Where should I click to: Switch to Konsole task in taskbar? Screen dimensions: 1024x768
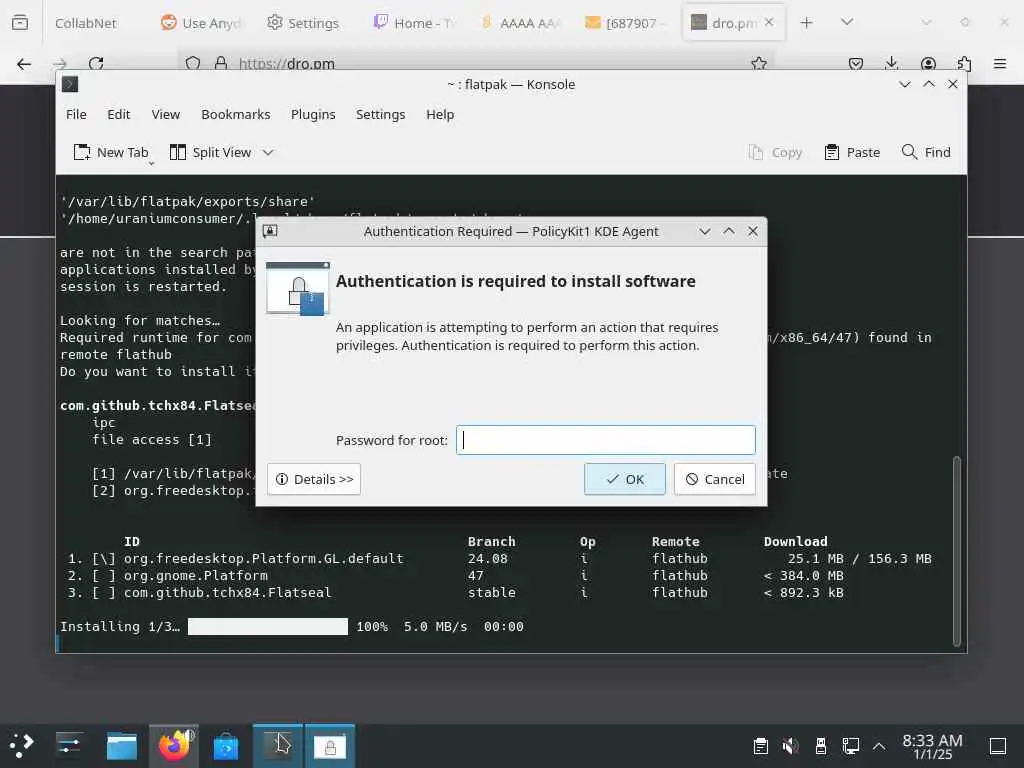click(x=278, y=745)
